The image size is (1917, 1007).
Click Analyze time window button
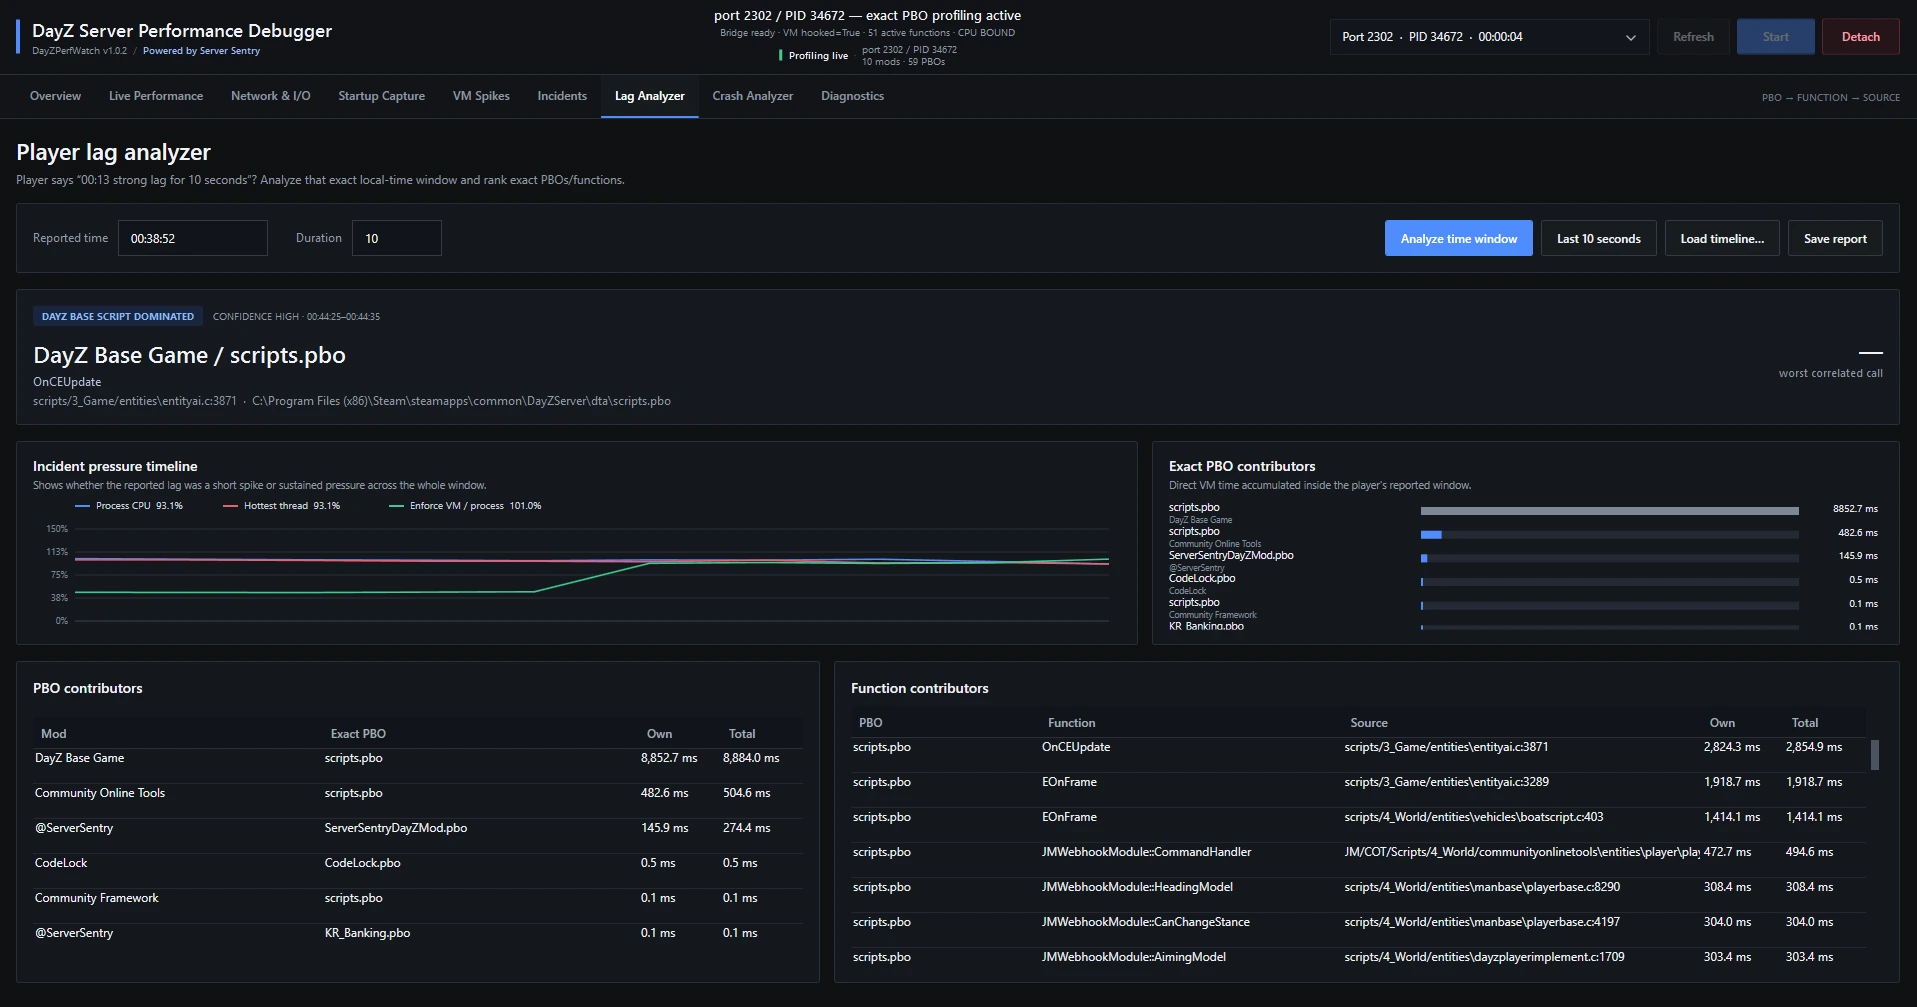coord(1458,238)
